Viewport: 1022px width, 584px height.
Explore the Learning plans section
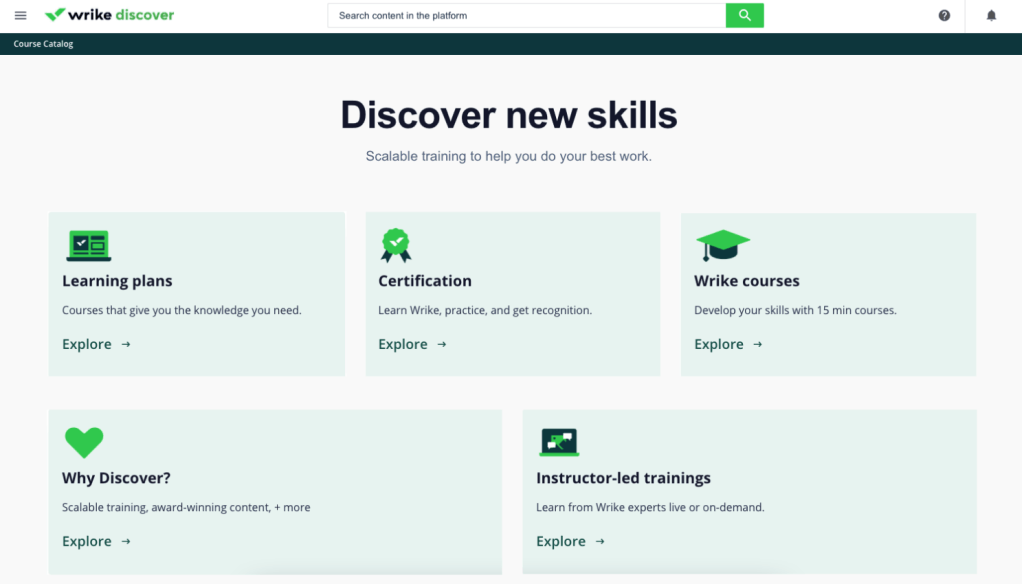coord(88,344)
